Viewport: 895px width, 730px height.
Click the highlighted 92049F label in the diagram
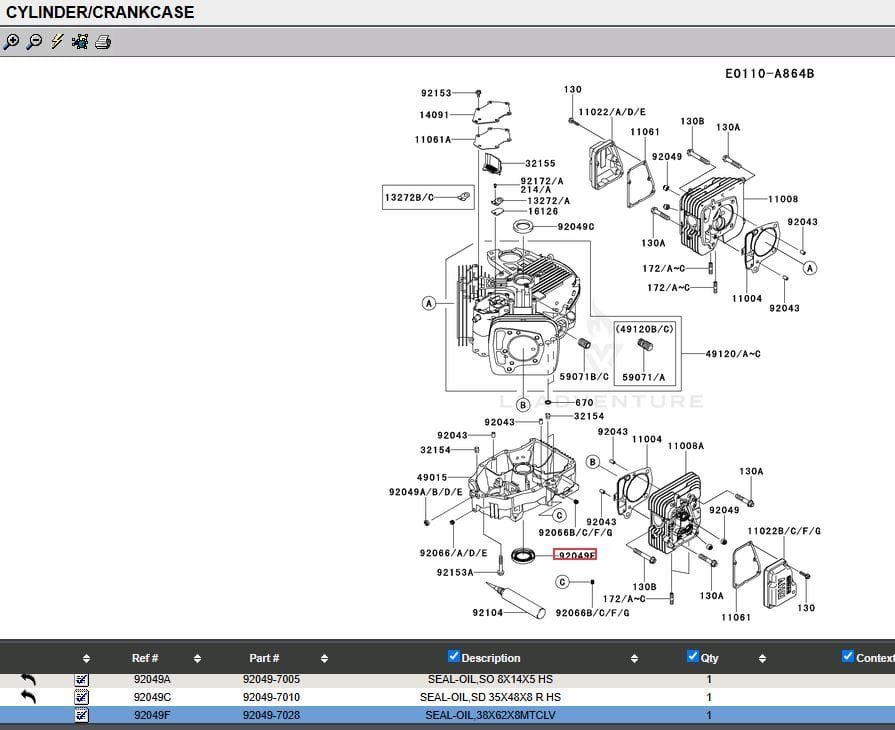point(576,555)
